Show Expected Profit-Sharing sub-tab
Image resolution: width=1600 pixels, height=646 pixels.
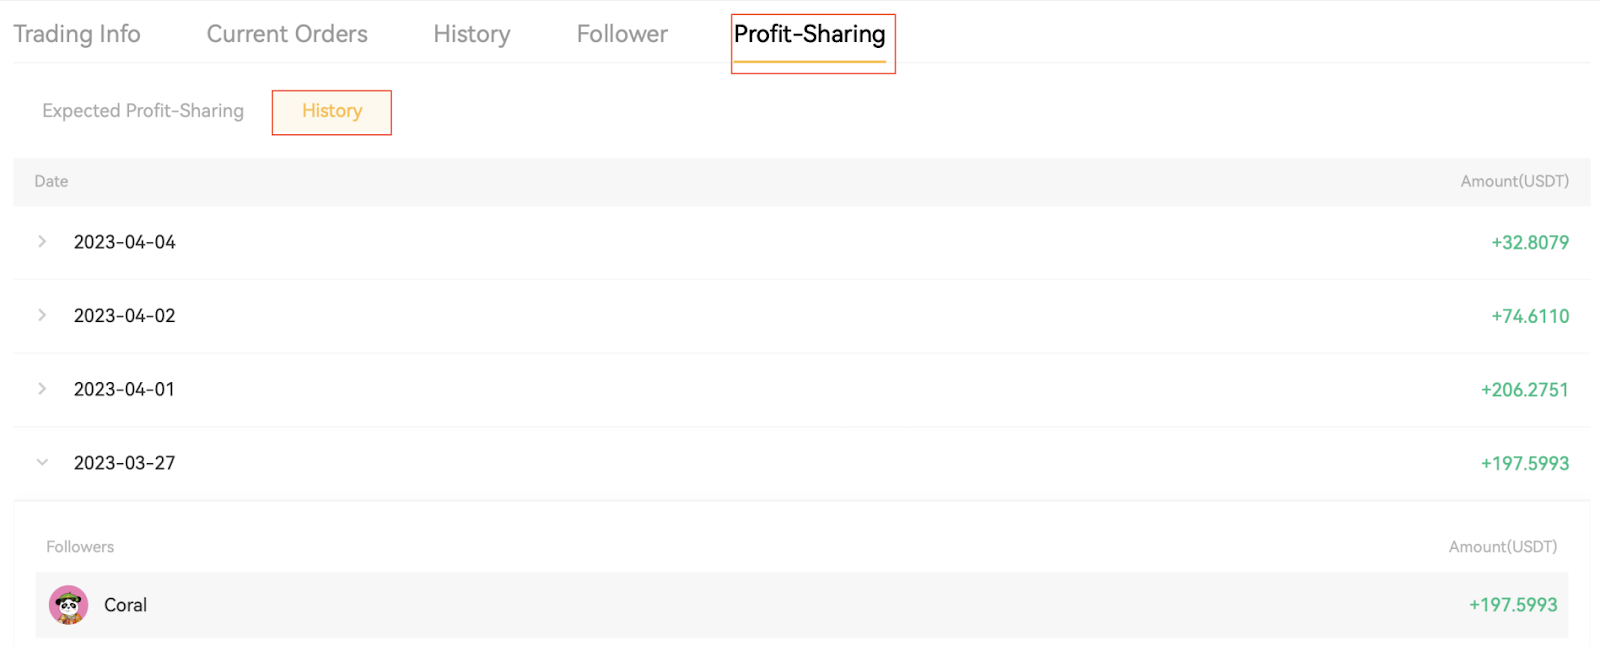(143, 111)
